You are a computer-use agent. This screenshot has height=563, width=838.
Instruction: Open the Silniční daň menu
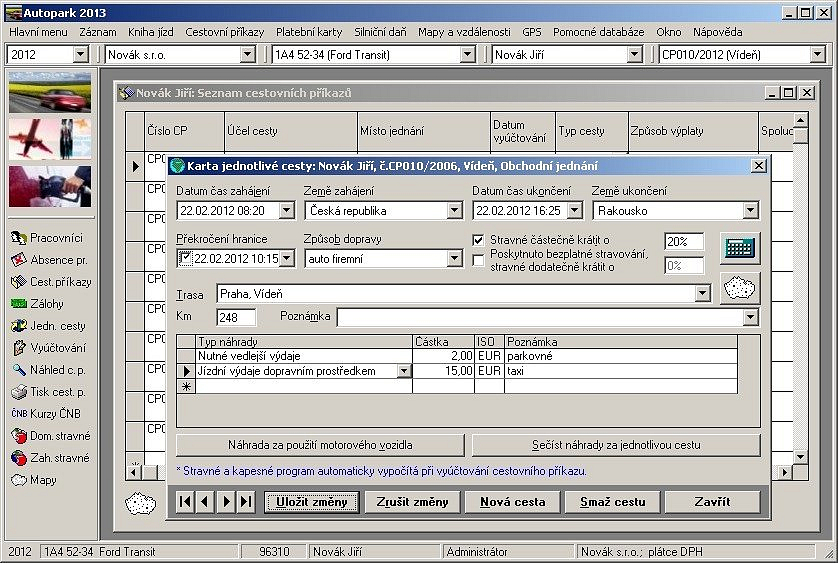tap(380, 32)
